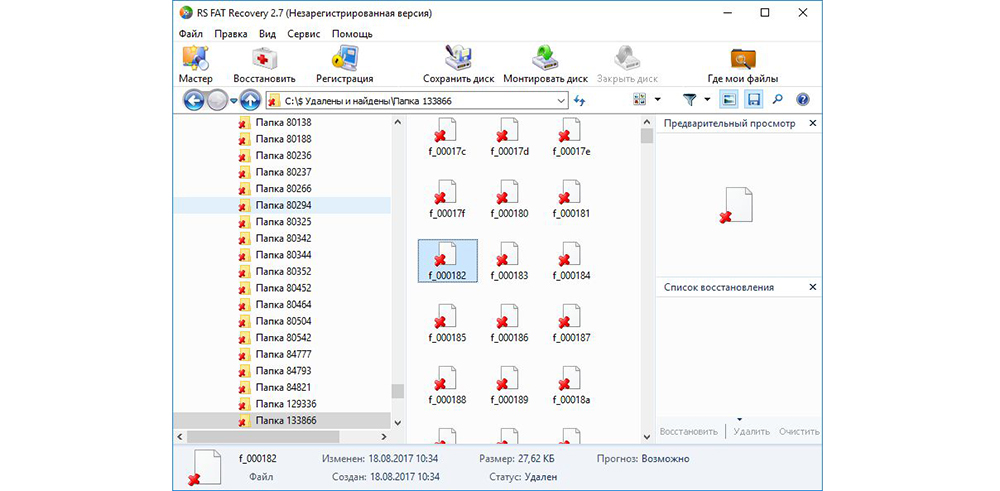
Task: Toggle the recovery list panel button
Action: coord(754,100)
